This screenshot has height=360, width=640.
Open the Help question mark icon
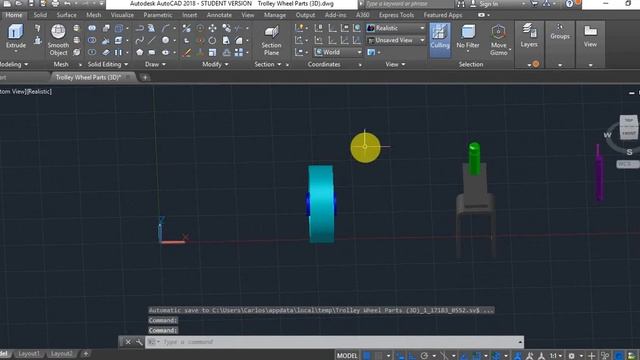tap(569, 4)
